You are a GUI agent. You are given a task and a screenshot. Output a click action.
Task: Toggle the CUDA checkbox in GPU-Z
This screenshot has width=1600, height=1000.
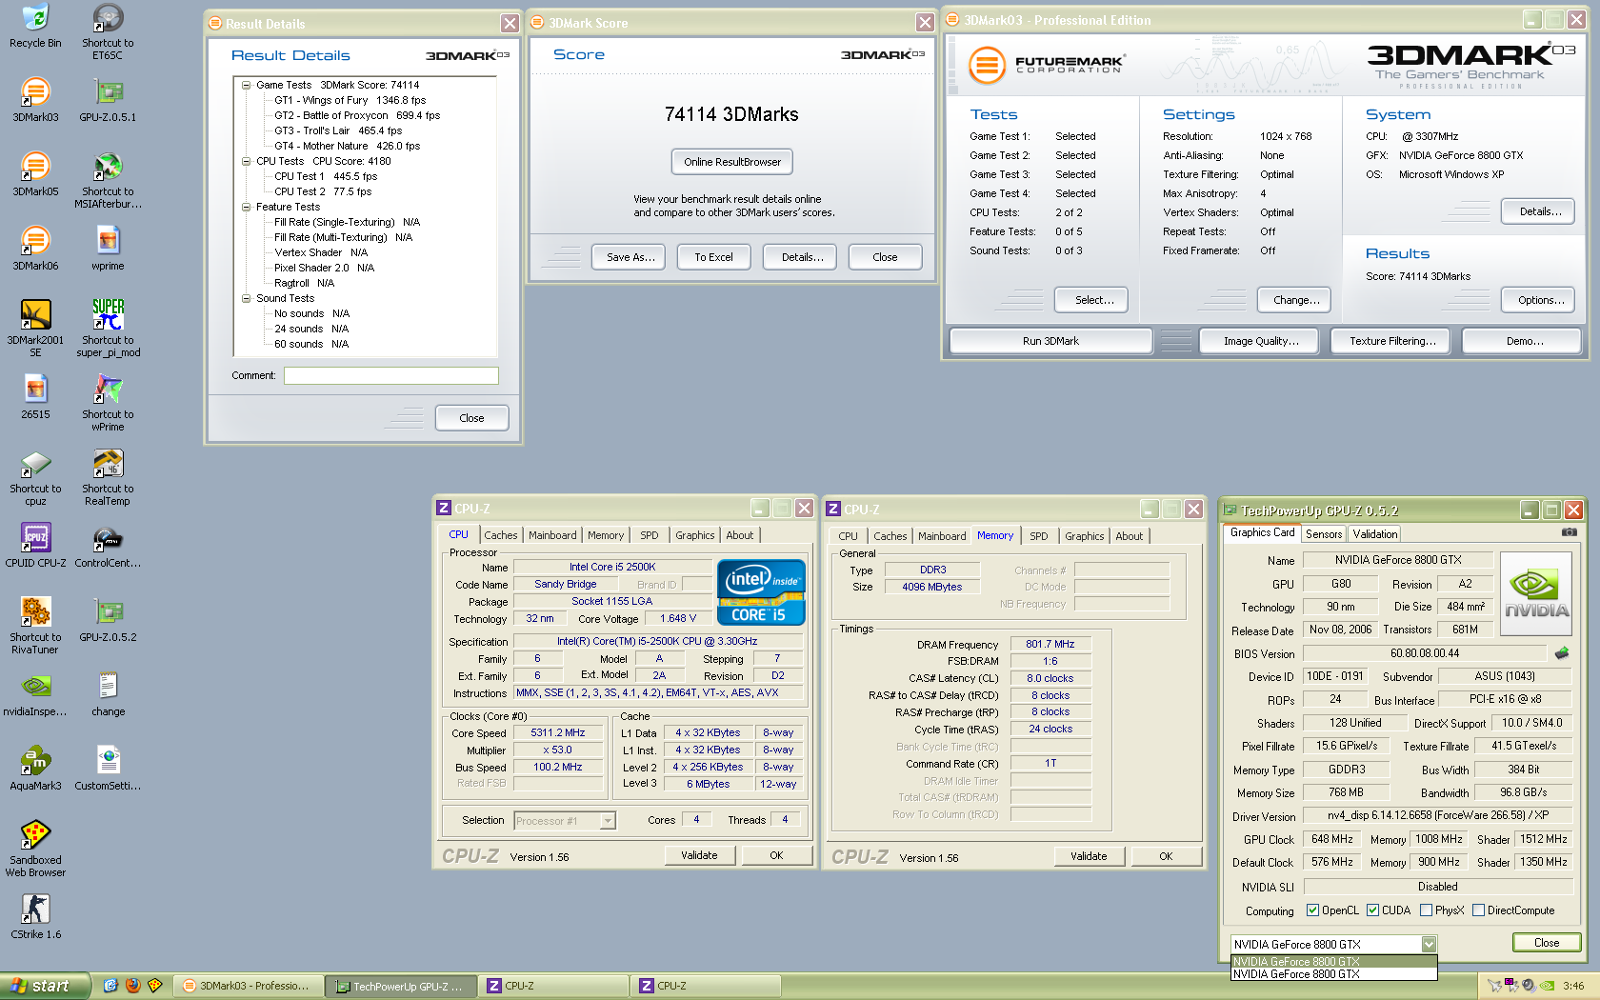point(1373,910)
